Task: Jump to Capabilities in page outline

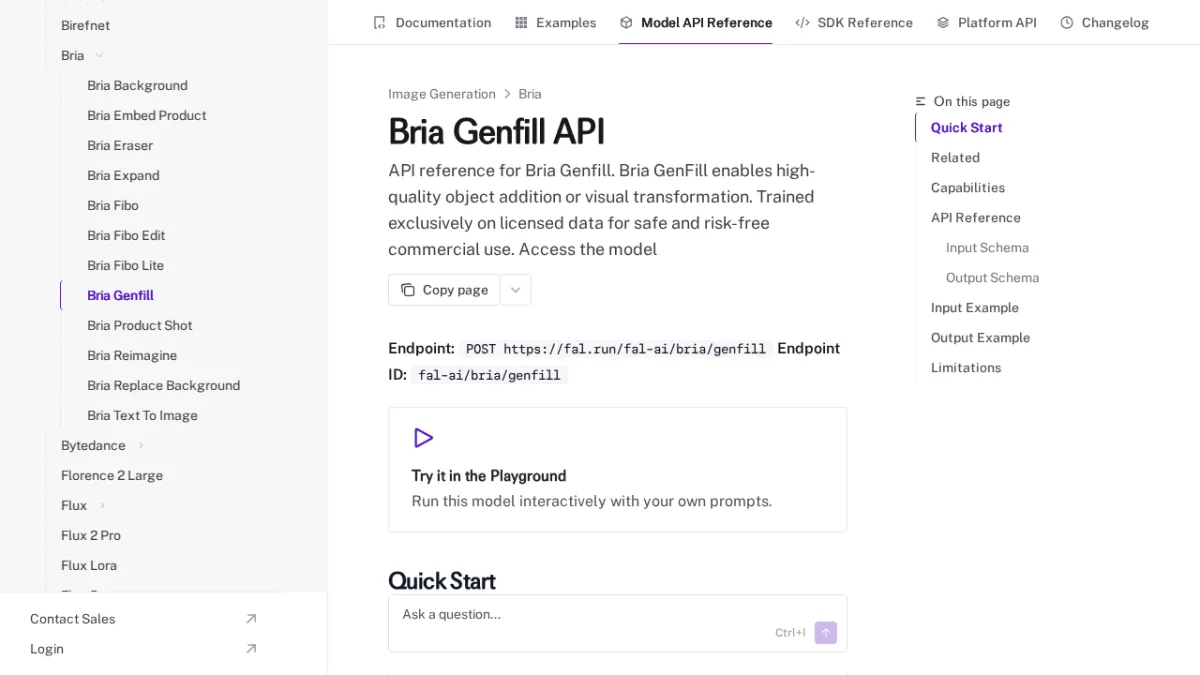Action: [x=968, y=187]
